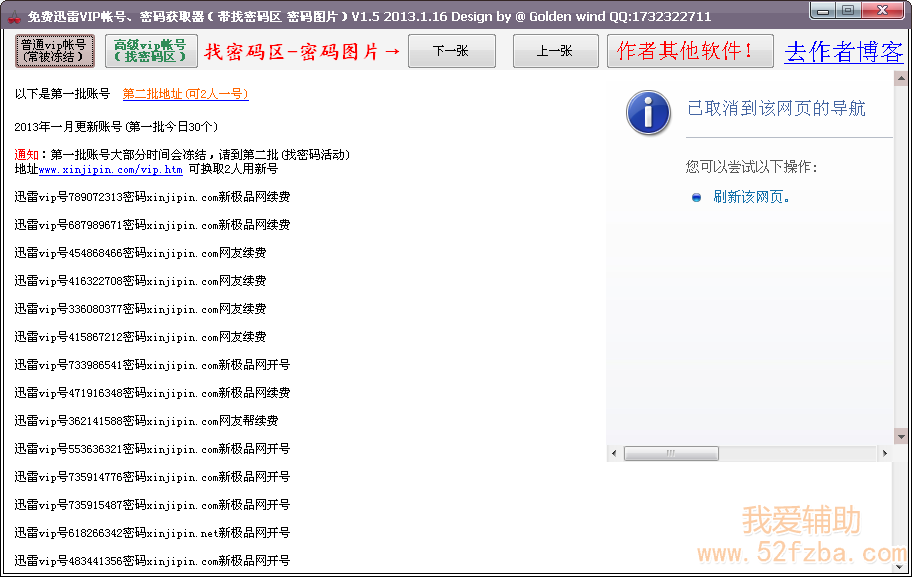Select account line 735915487
The width and height of the screenshot is (912, 577).
152,505
